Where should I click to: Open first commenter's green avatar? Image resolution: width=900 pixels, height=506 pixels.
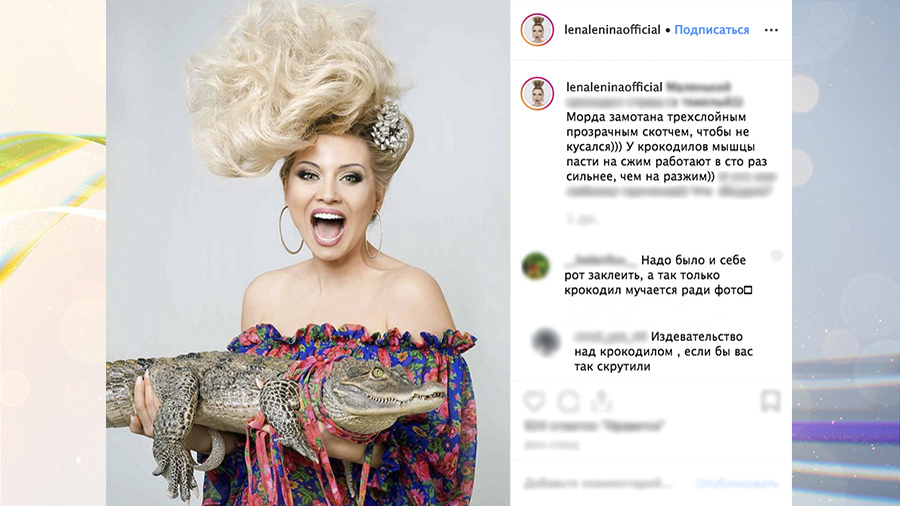(536, 266)
